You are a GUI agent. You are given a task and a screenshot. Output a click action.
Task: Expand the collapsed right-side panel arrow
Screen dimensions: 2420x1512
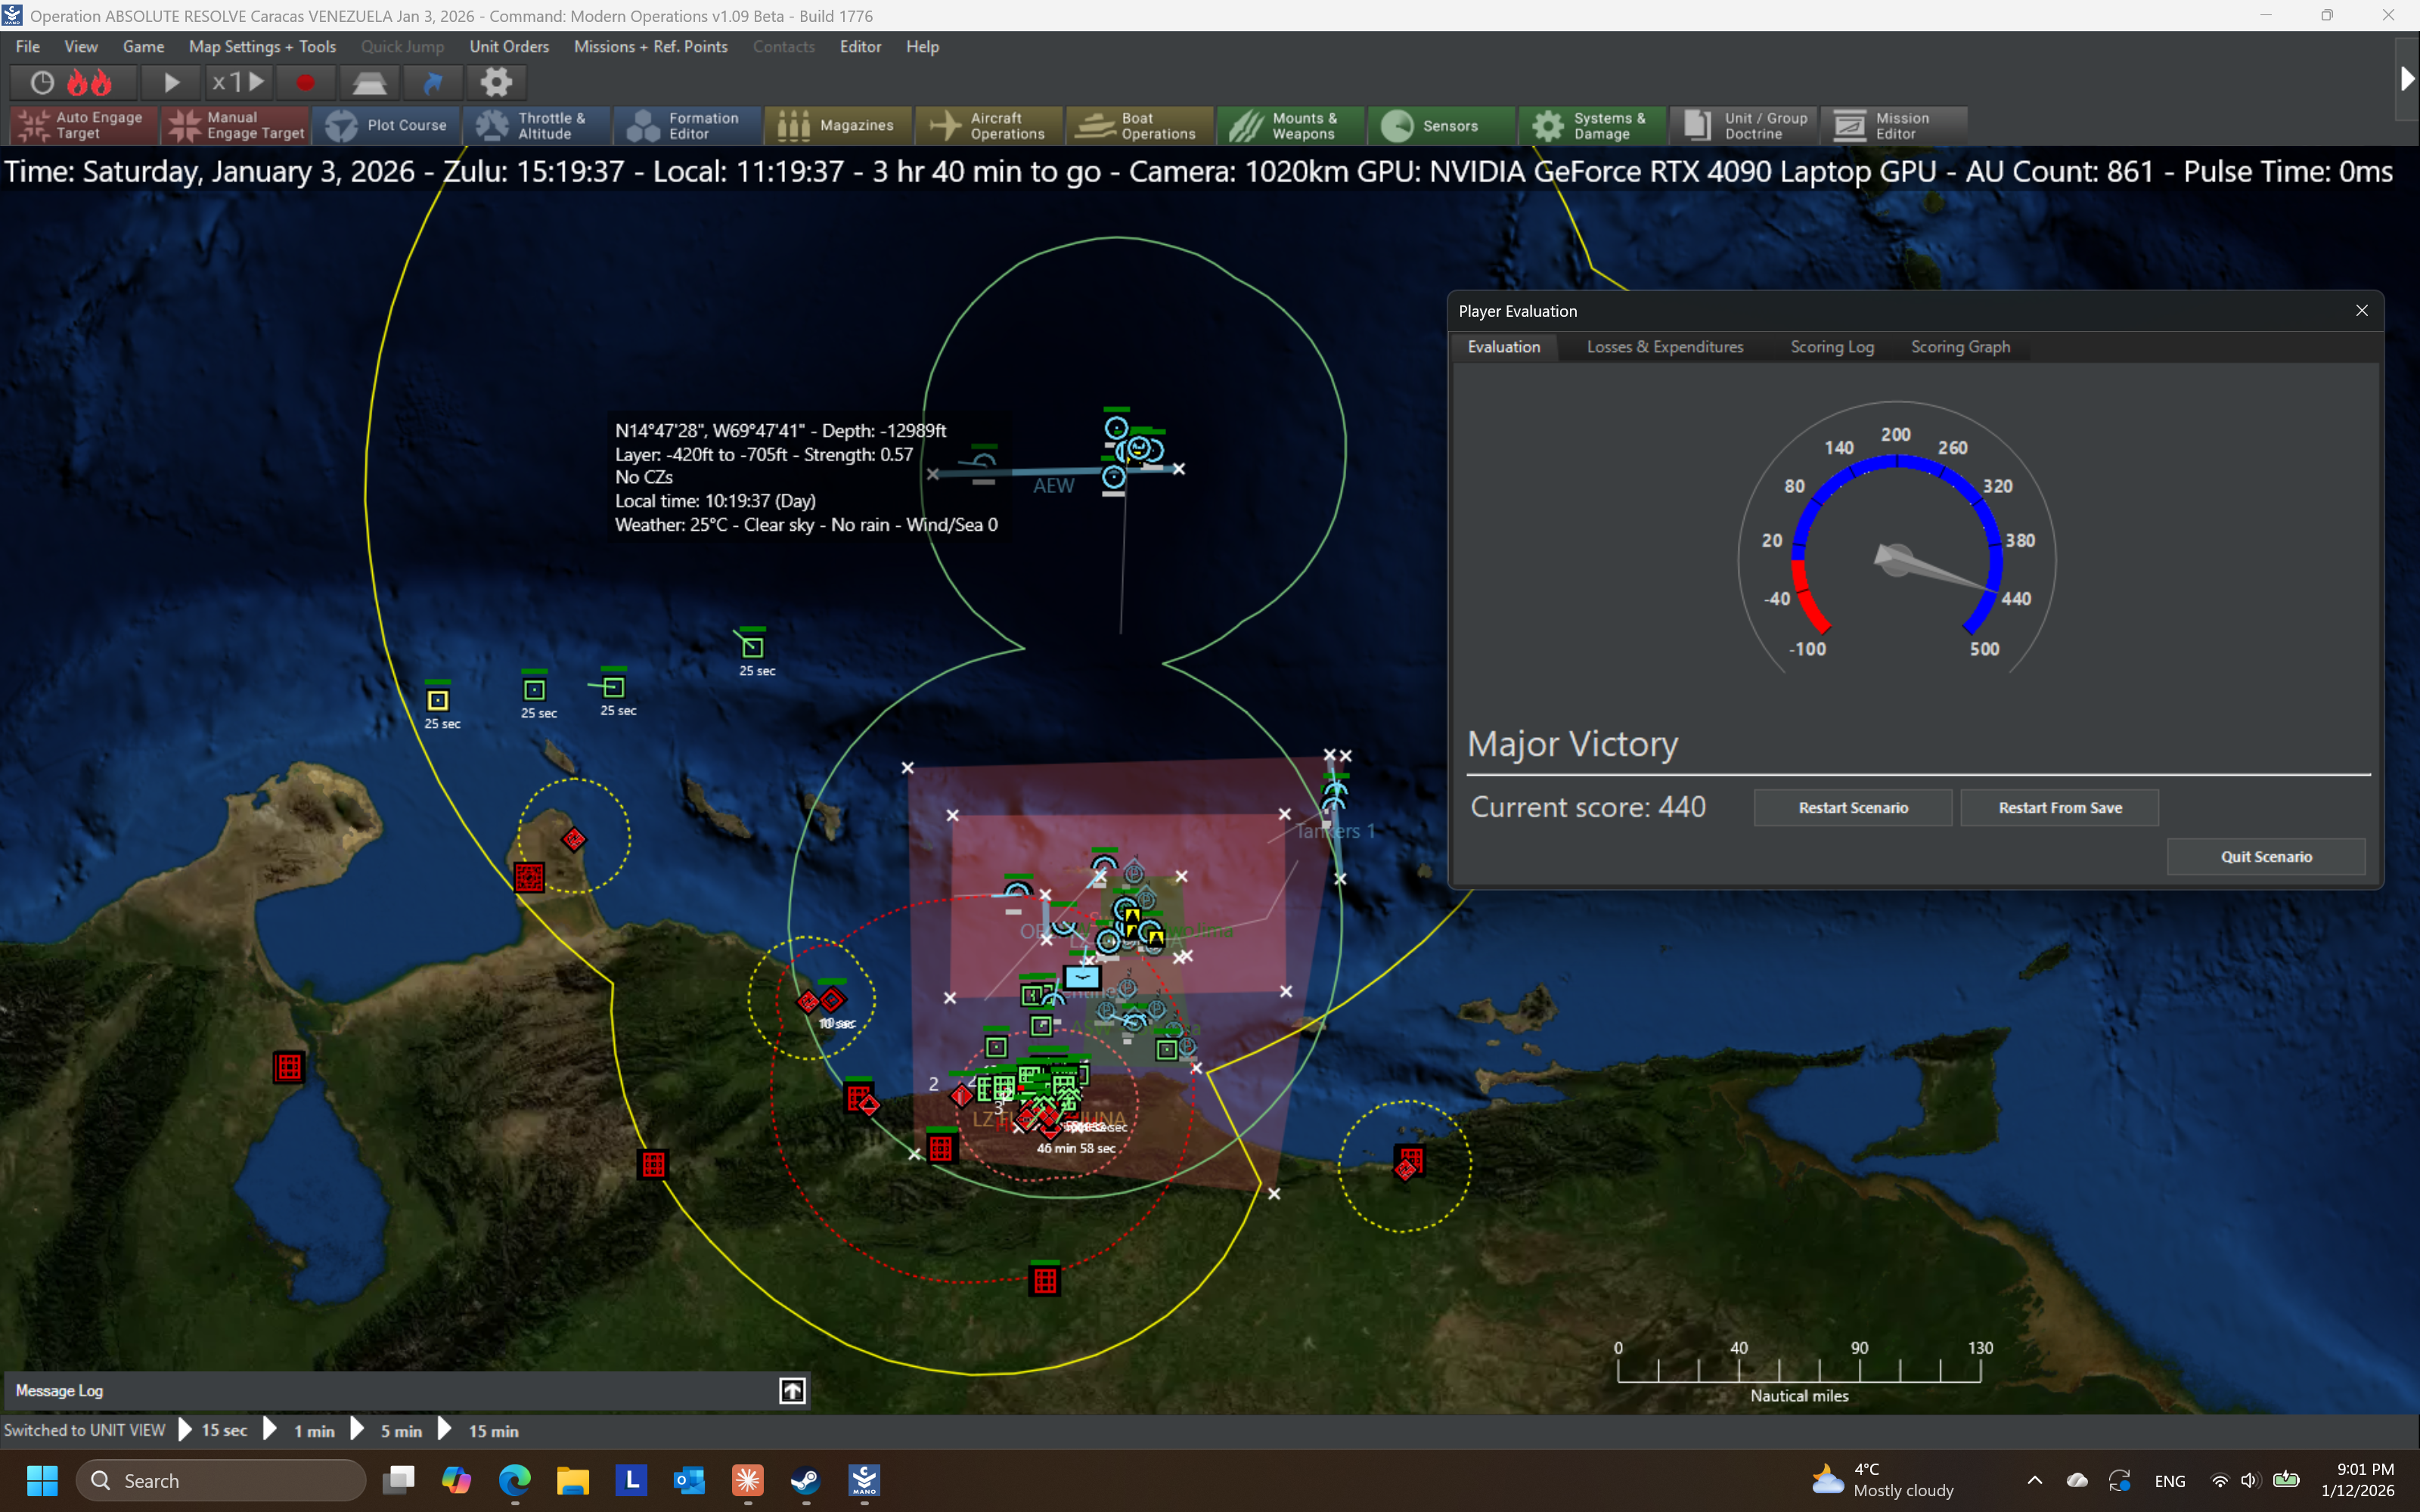pos(2407,80)
